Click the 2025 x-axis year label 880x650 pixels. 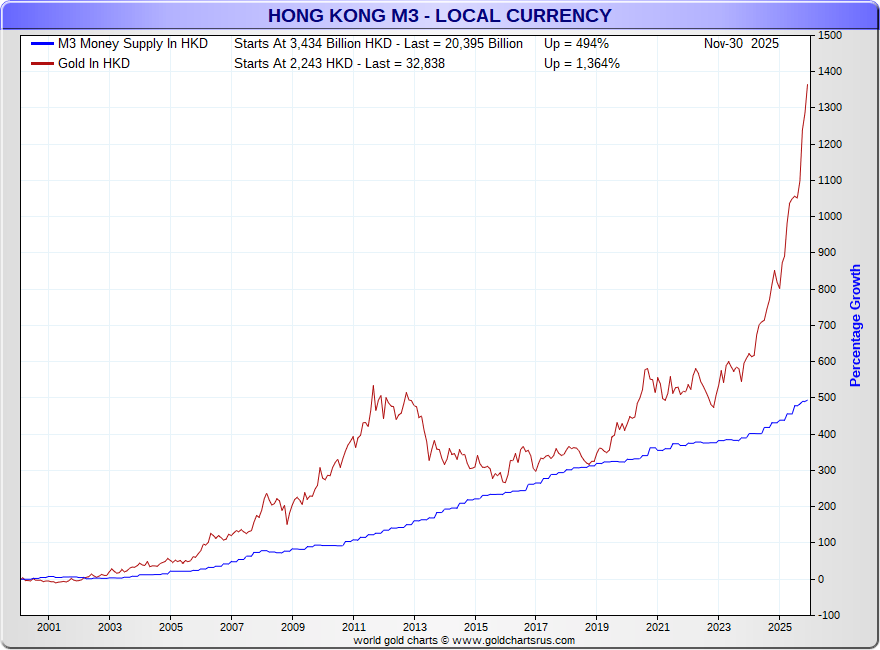[x=780, y=627]
